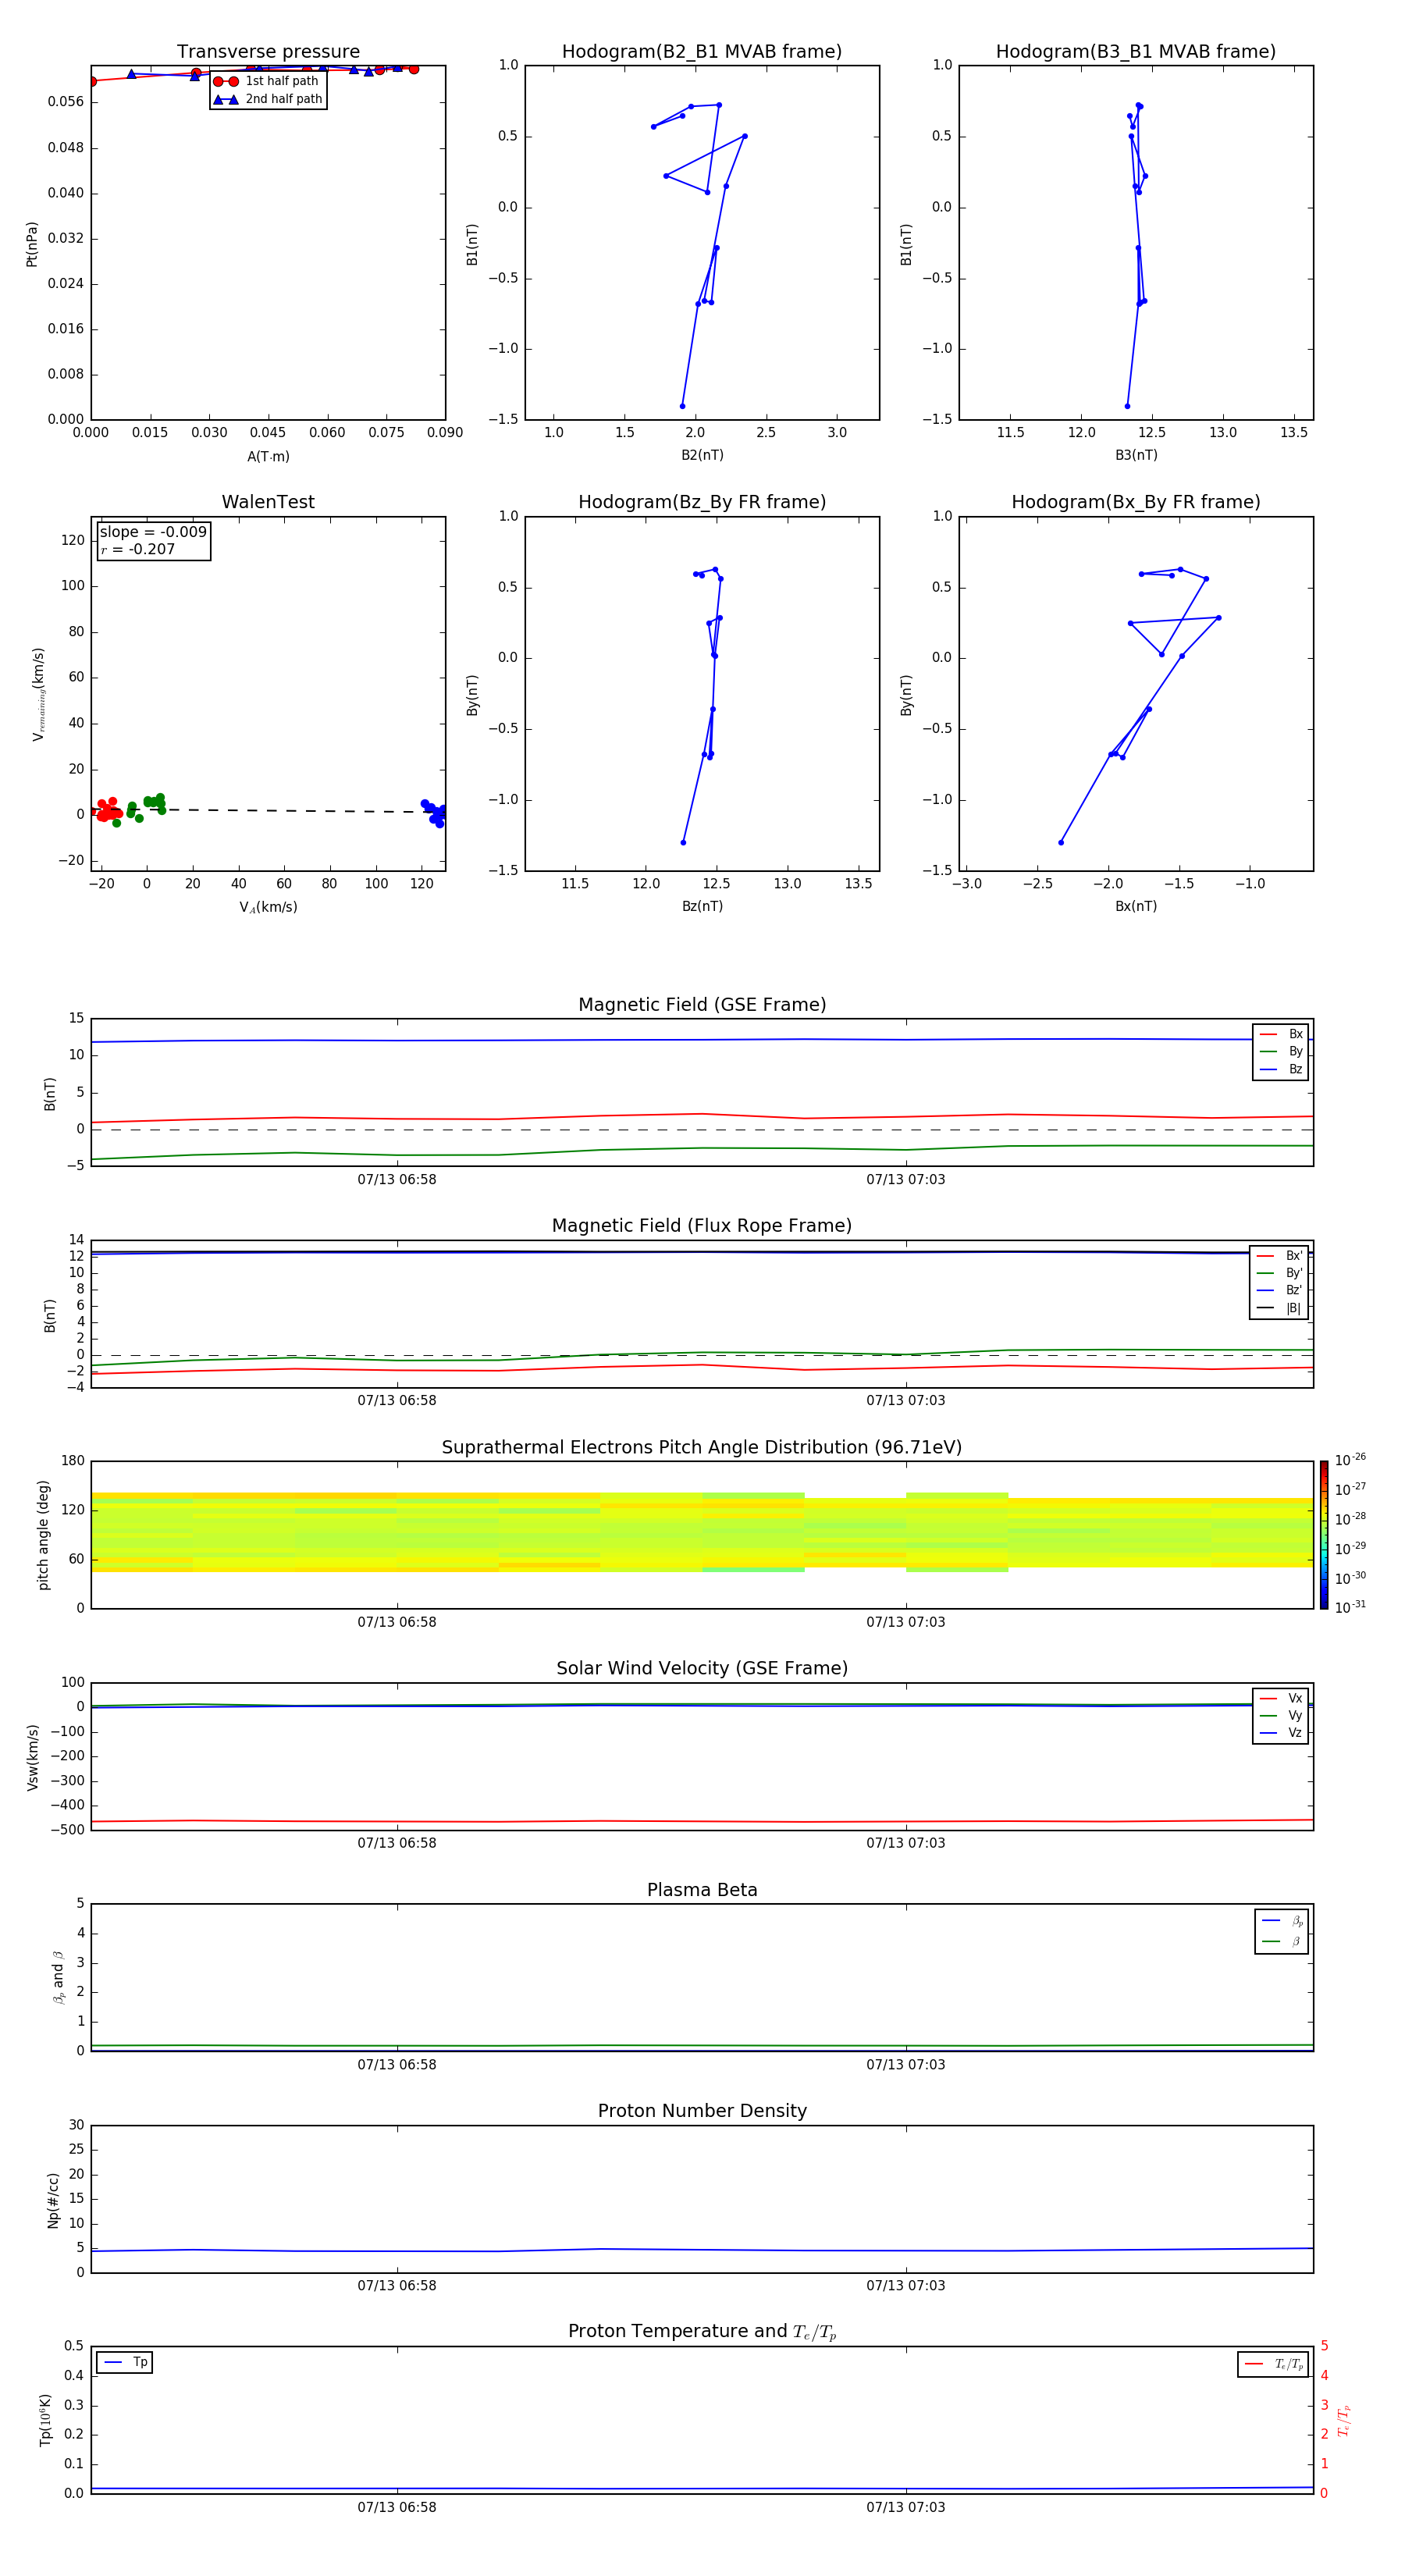Image resolution: width=1405 pixels, height=2576 pixels.
Task: Select By legend entry in GSE magnetic field panel
Action: pos(1280,1051)
